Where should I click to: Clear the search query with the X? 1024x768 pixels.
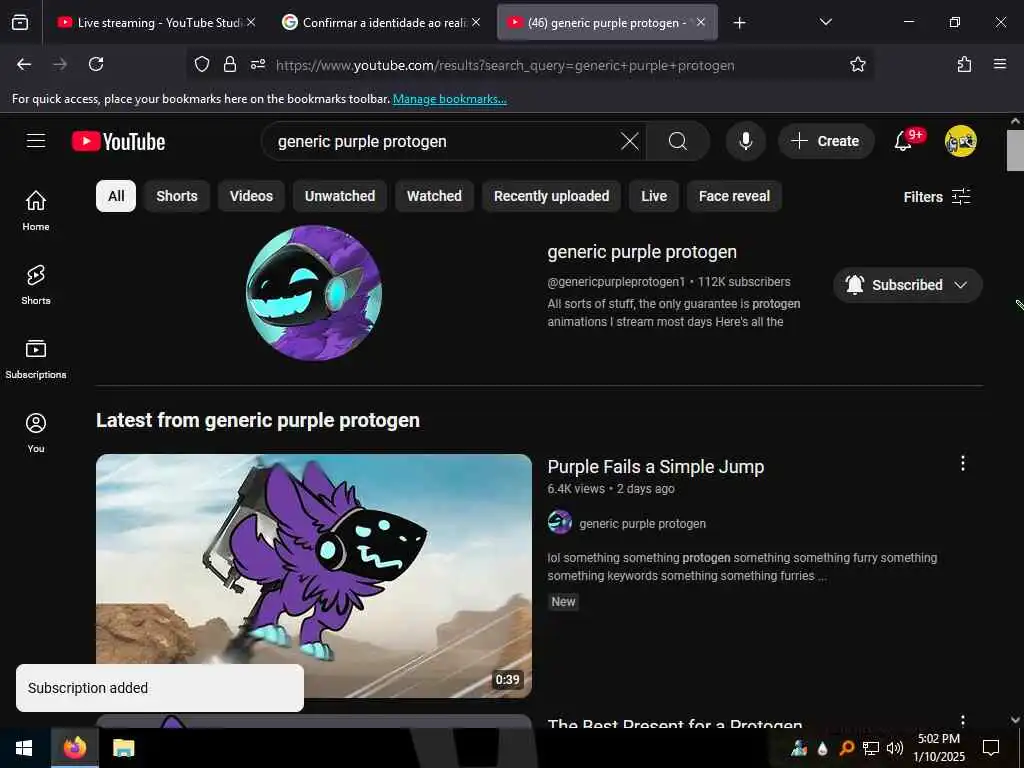click(x=630, y=141)
